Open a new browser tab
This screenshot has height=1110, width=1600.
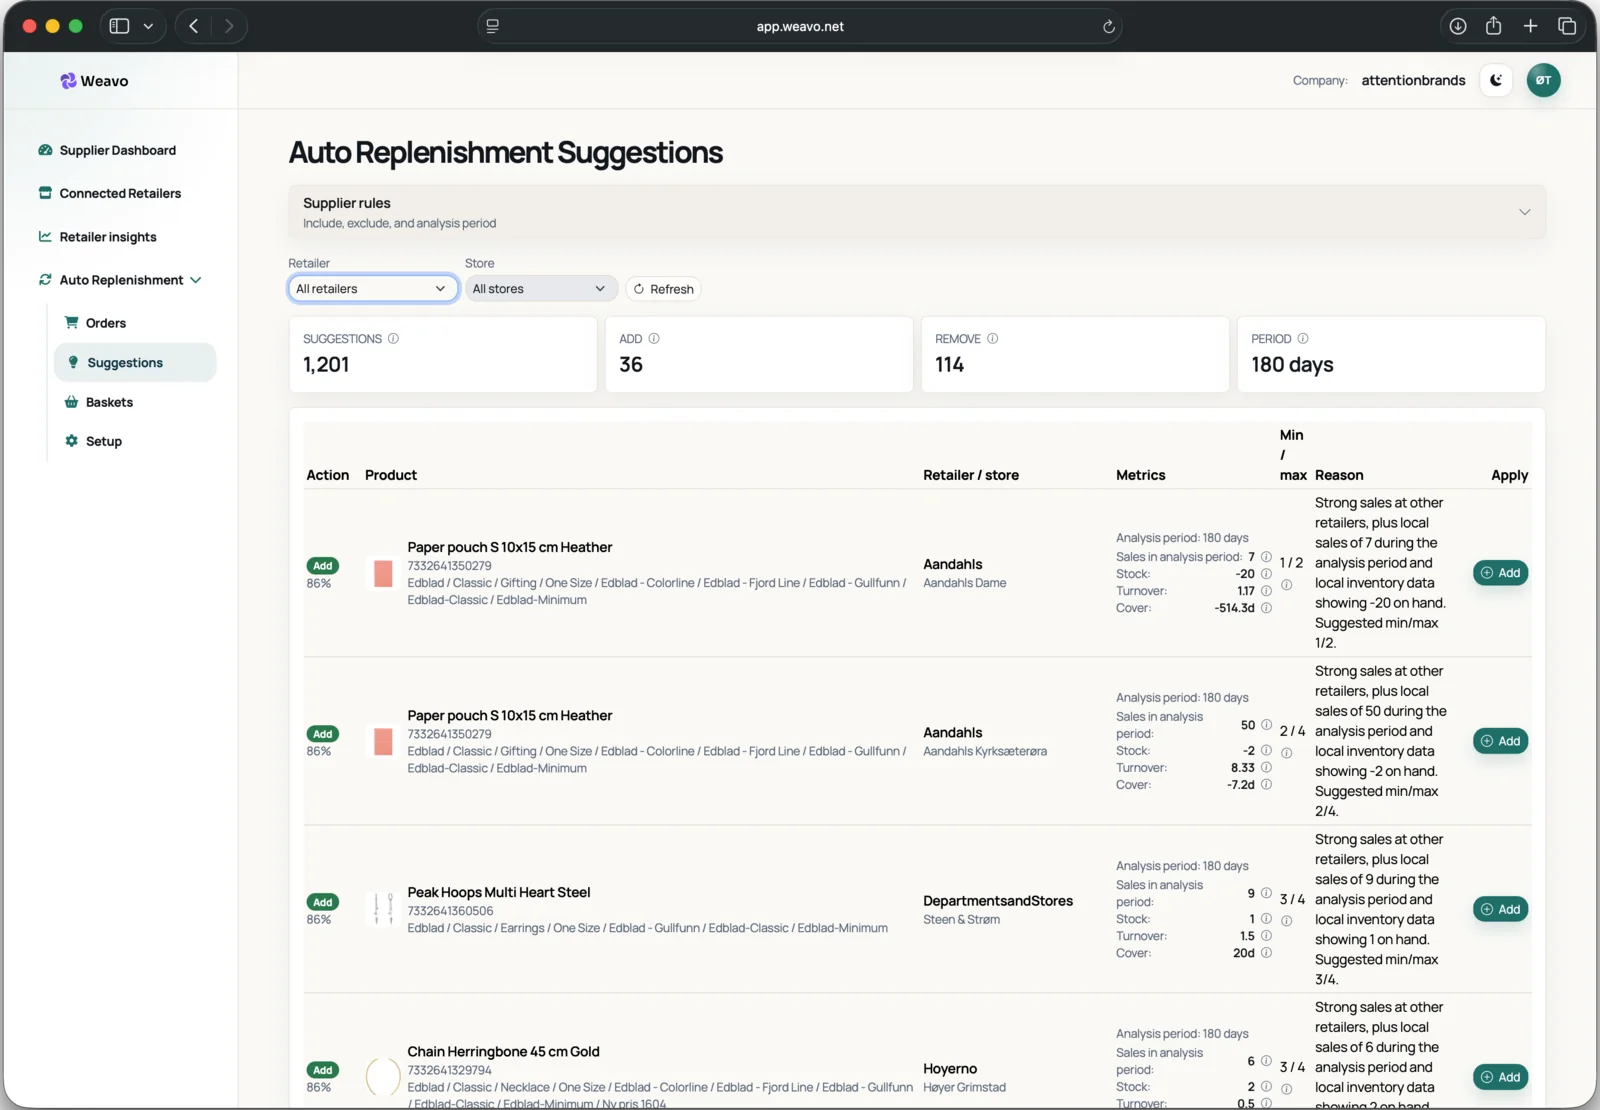[1530, 26]
